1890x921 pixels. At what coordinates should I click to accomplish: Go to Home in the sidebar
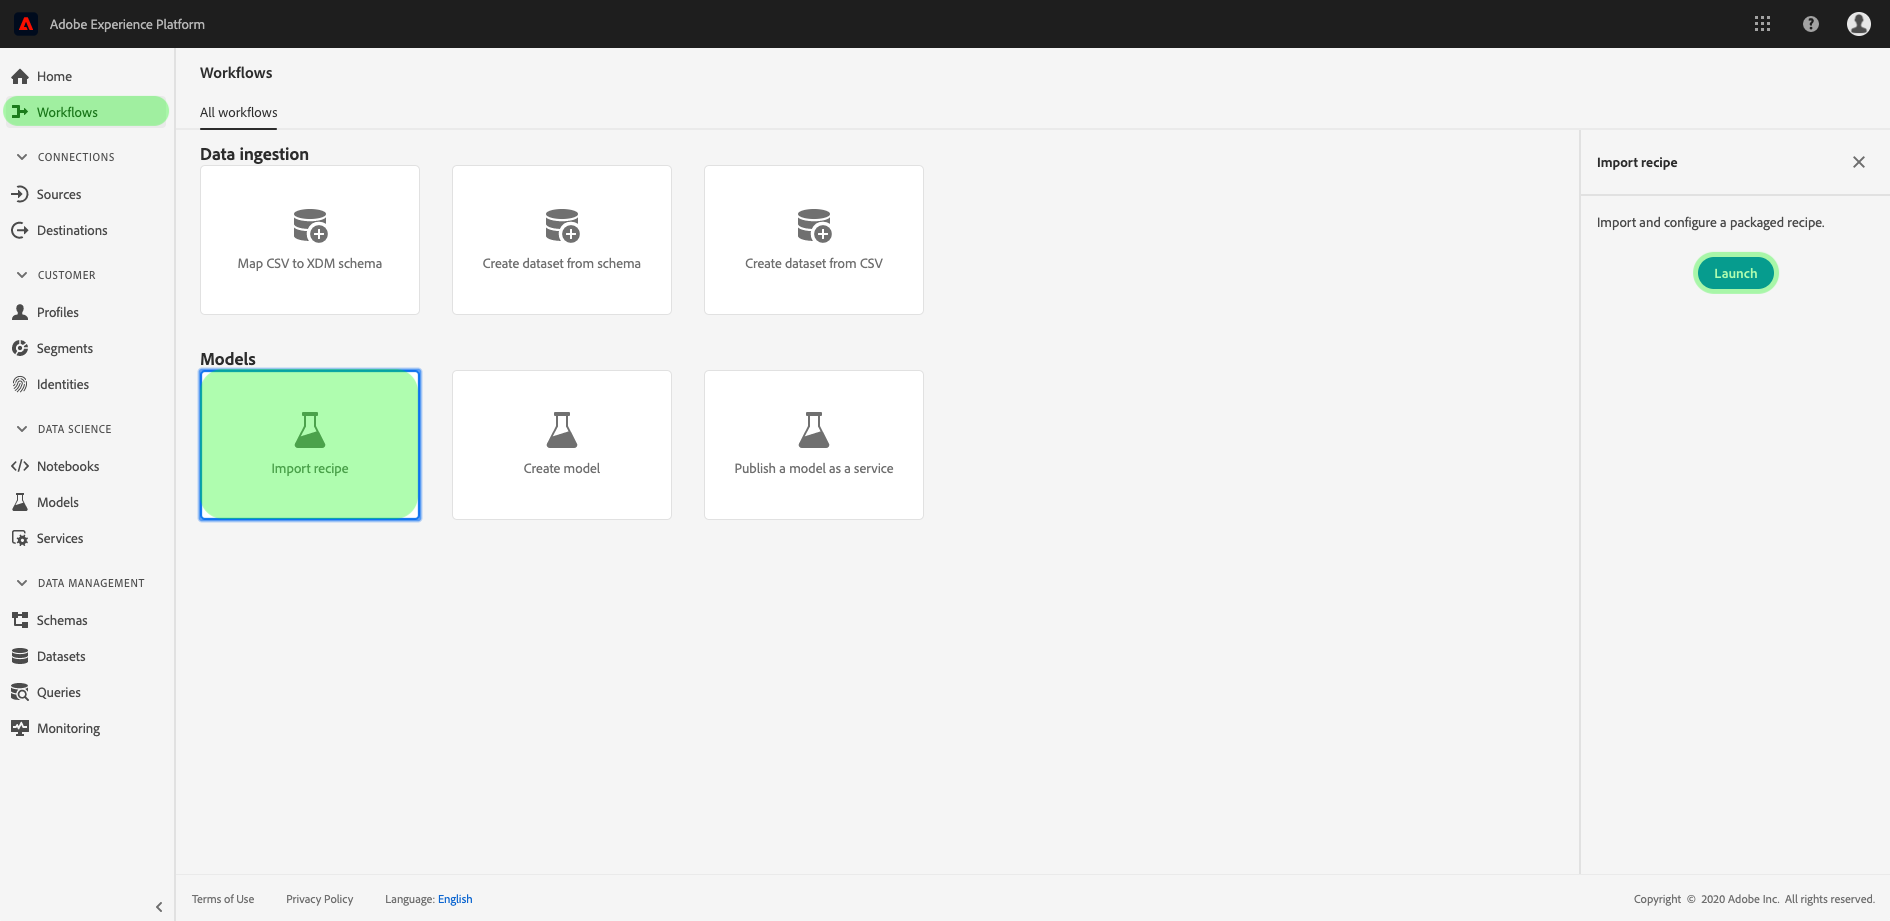click(x=54, y=76)
